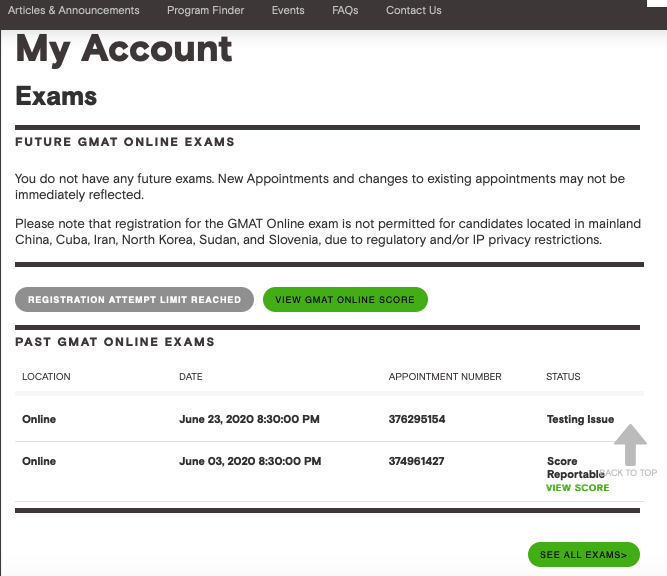Follow the green View Score link
Screen dimensions: 667x576
coord(577,488)
